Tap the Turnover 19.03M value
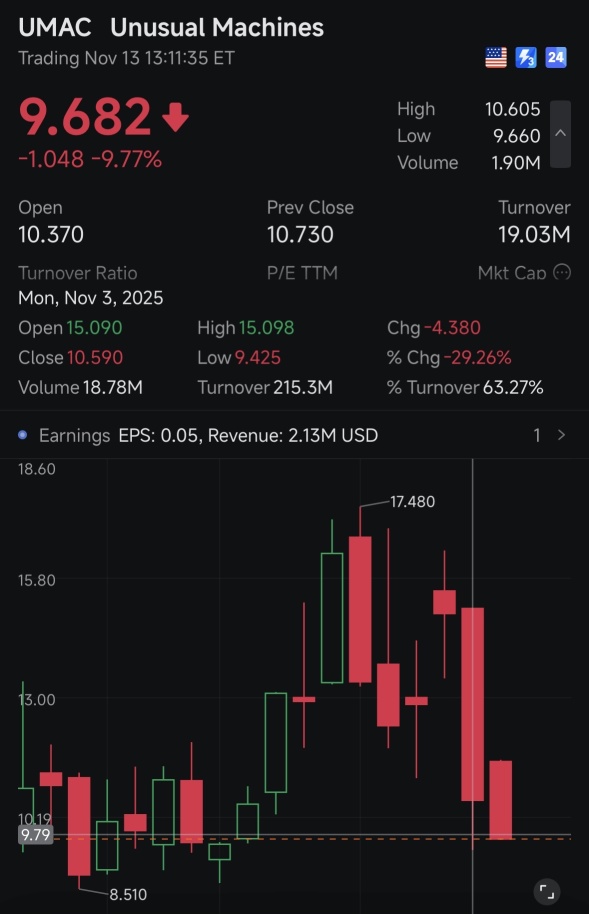 coord(534,234)
